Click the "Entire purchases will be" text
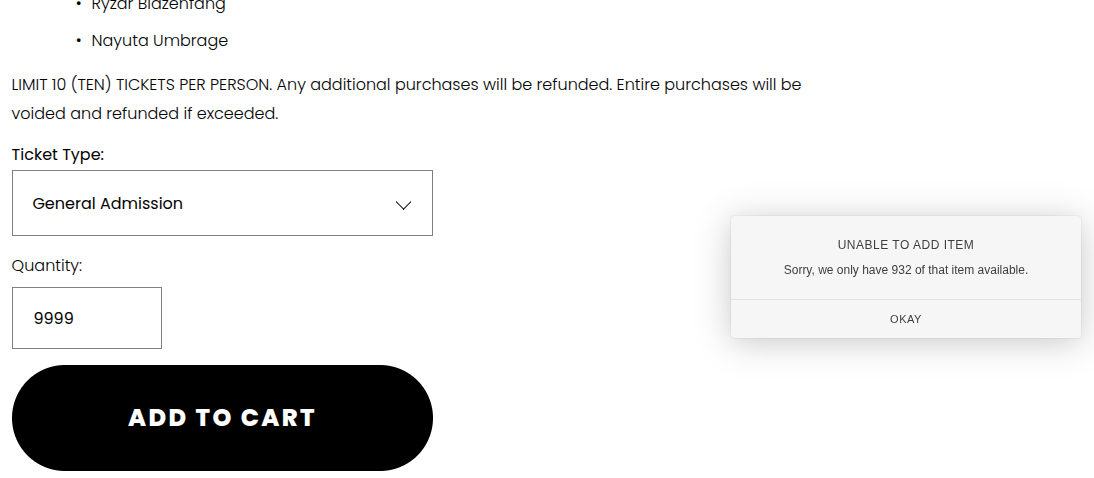 (708, 84)
